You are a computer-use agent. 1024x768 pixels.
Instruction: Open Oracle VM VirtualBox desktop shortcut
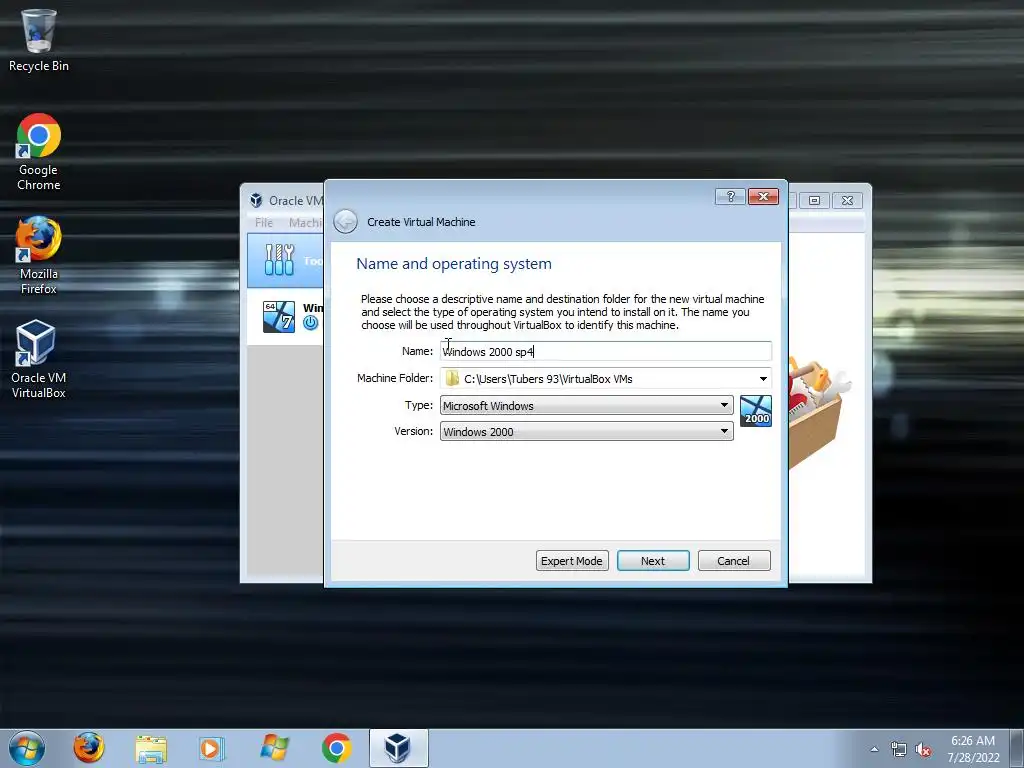point(39,359)
